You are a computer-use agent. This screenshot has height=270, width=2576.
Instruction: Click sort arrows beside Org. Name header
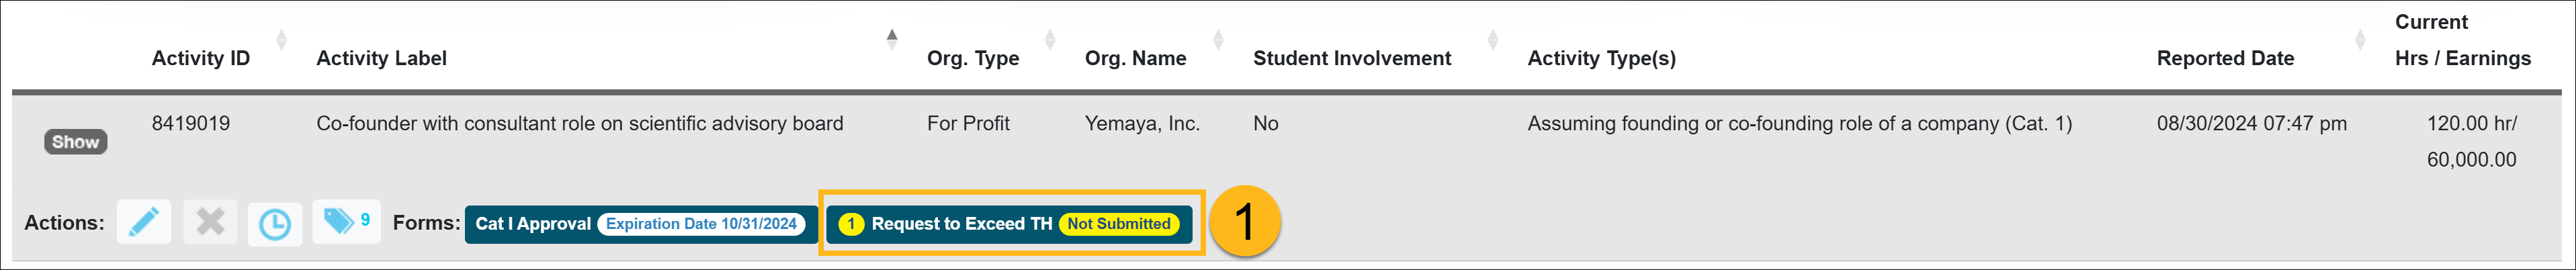[1218, 40]
